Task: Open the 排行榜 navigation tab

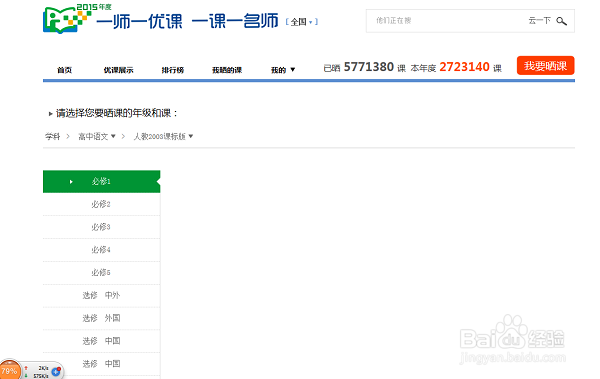Action: pyautogui.click(x=173, y=70)
